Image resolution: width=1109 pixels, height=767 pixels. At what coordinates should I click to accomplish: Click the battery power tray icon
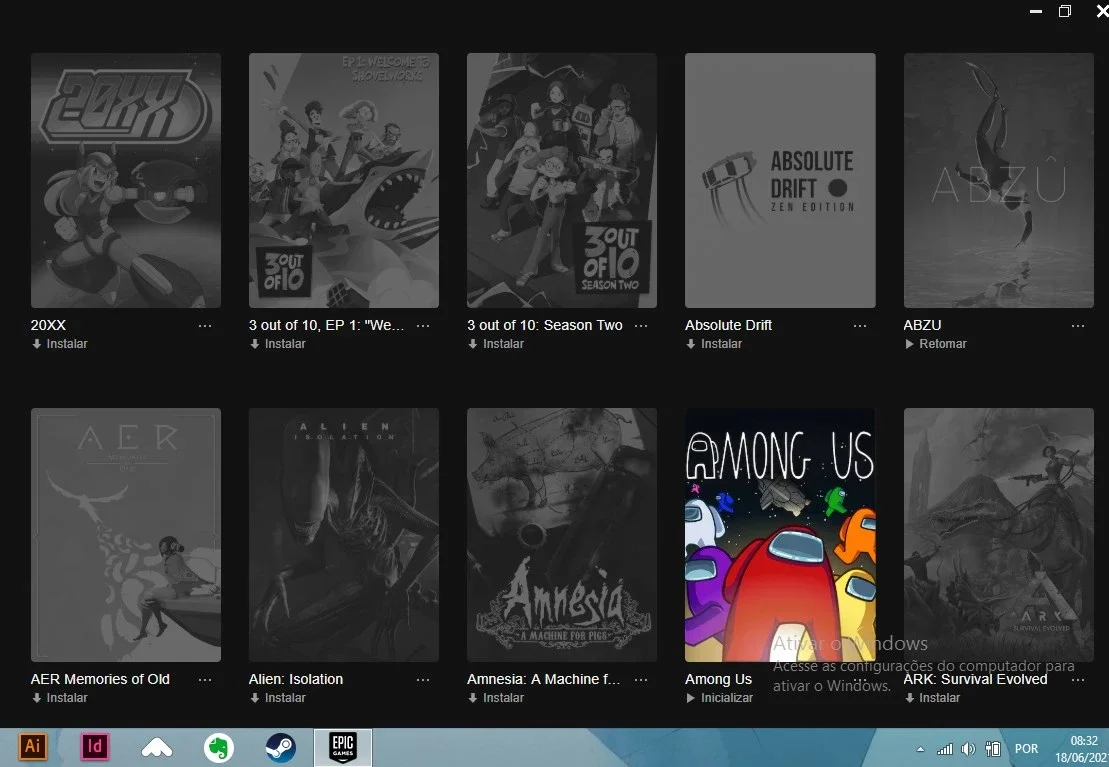[993, 749]
